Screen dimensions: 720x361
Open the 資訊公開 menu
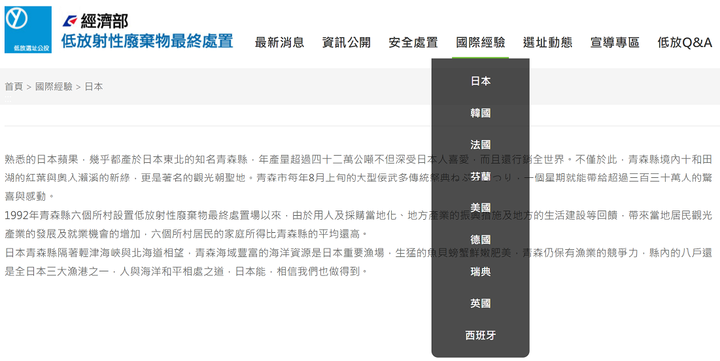[346, 43]
